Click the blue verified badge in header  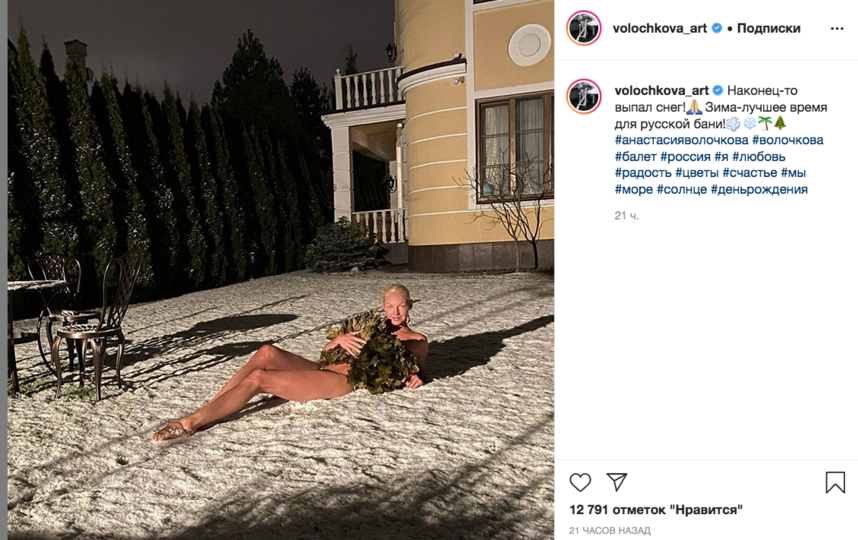[717, 28]
